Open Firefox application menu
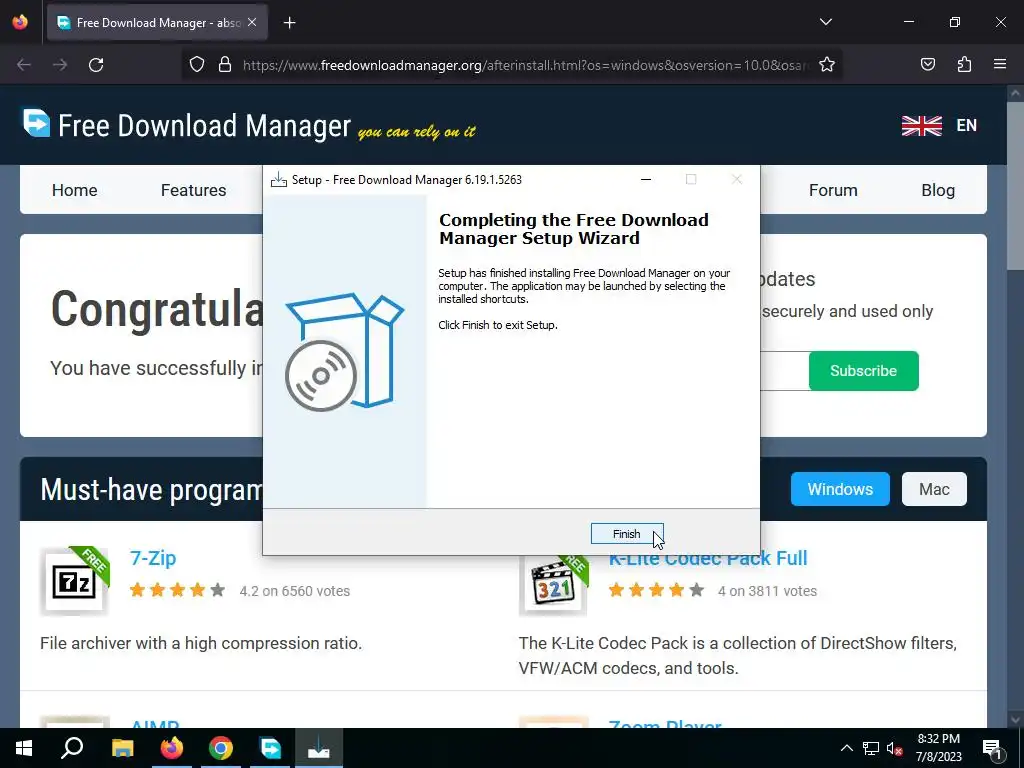Screen dimensions: 1024x768 click(x=1000, y=65)
